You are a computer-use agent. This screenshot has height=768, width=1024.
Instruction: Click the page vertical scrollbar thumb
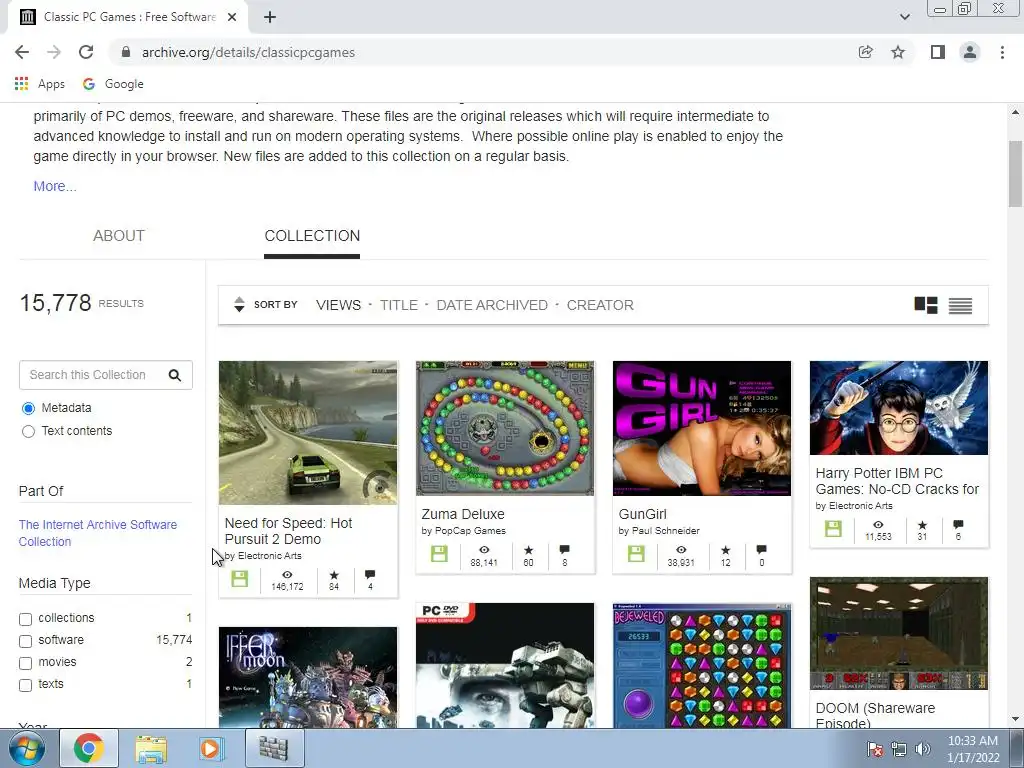tap(1015, 174)
